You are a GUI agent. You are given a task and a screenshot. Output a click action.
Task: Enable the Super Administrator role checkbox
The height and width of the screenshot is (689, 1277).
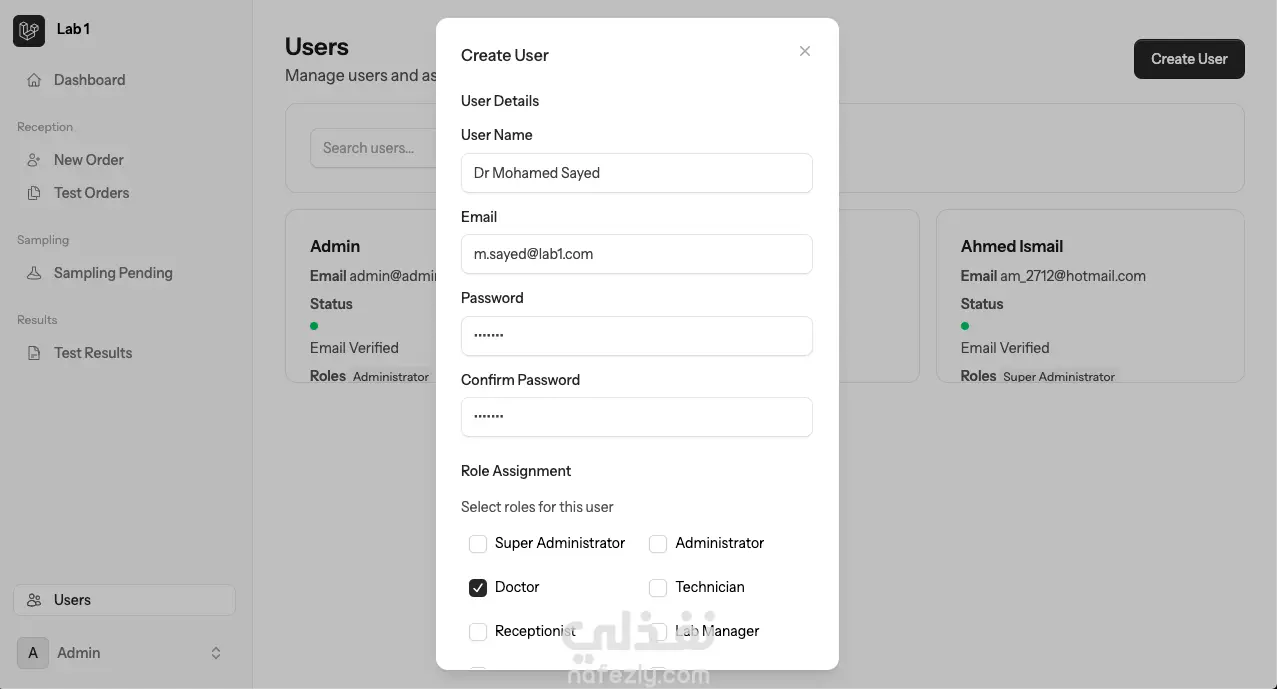(x=478, y=544)
